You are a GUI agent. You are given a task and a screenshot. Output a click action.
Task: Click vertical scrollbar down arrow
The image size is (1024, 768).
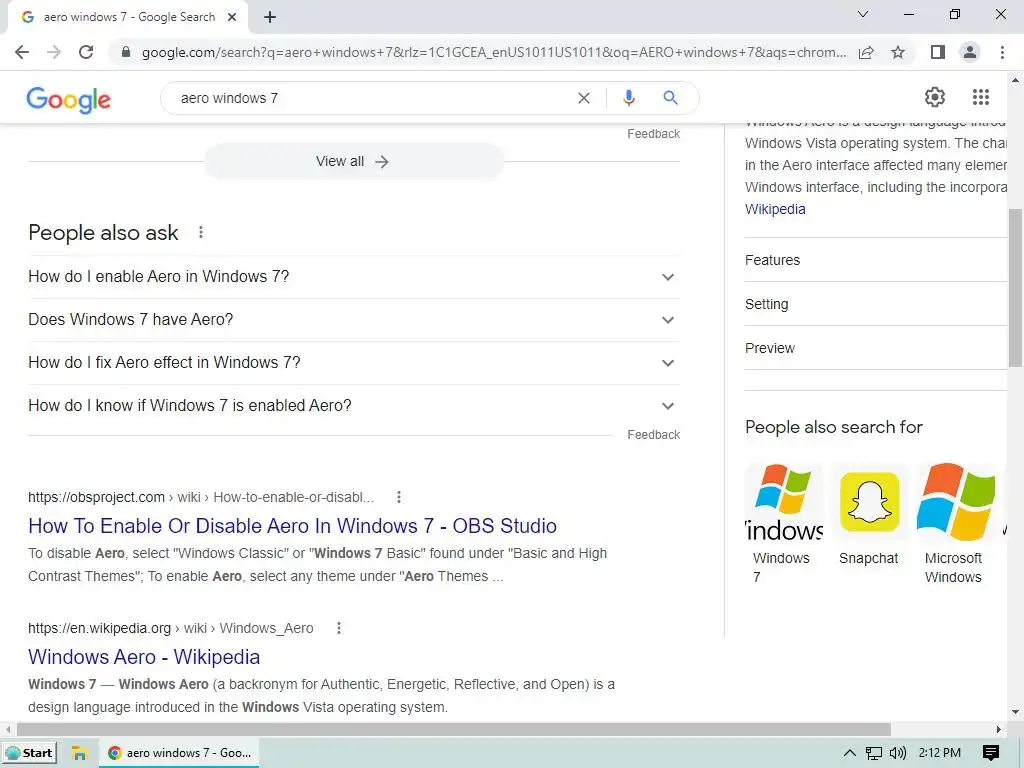1016,712
